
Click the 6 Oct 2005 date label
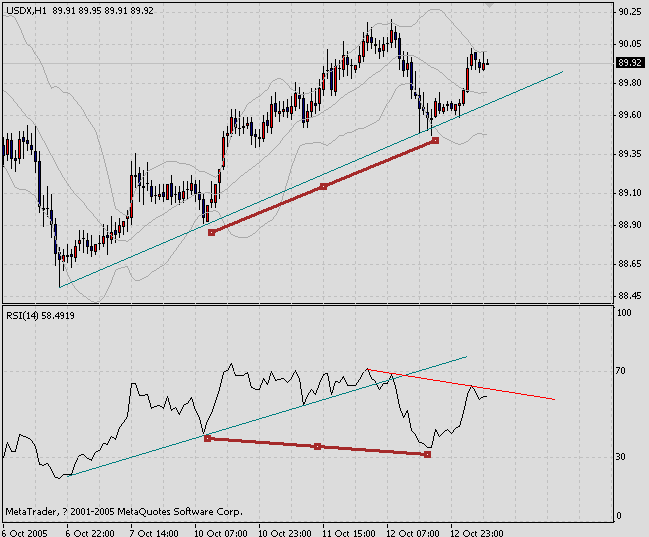pos(24,533)
